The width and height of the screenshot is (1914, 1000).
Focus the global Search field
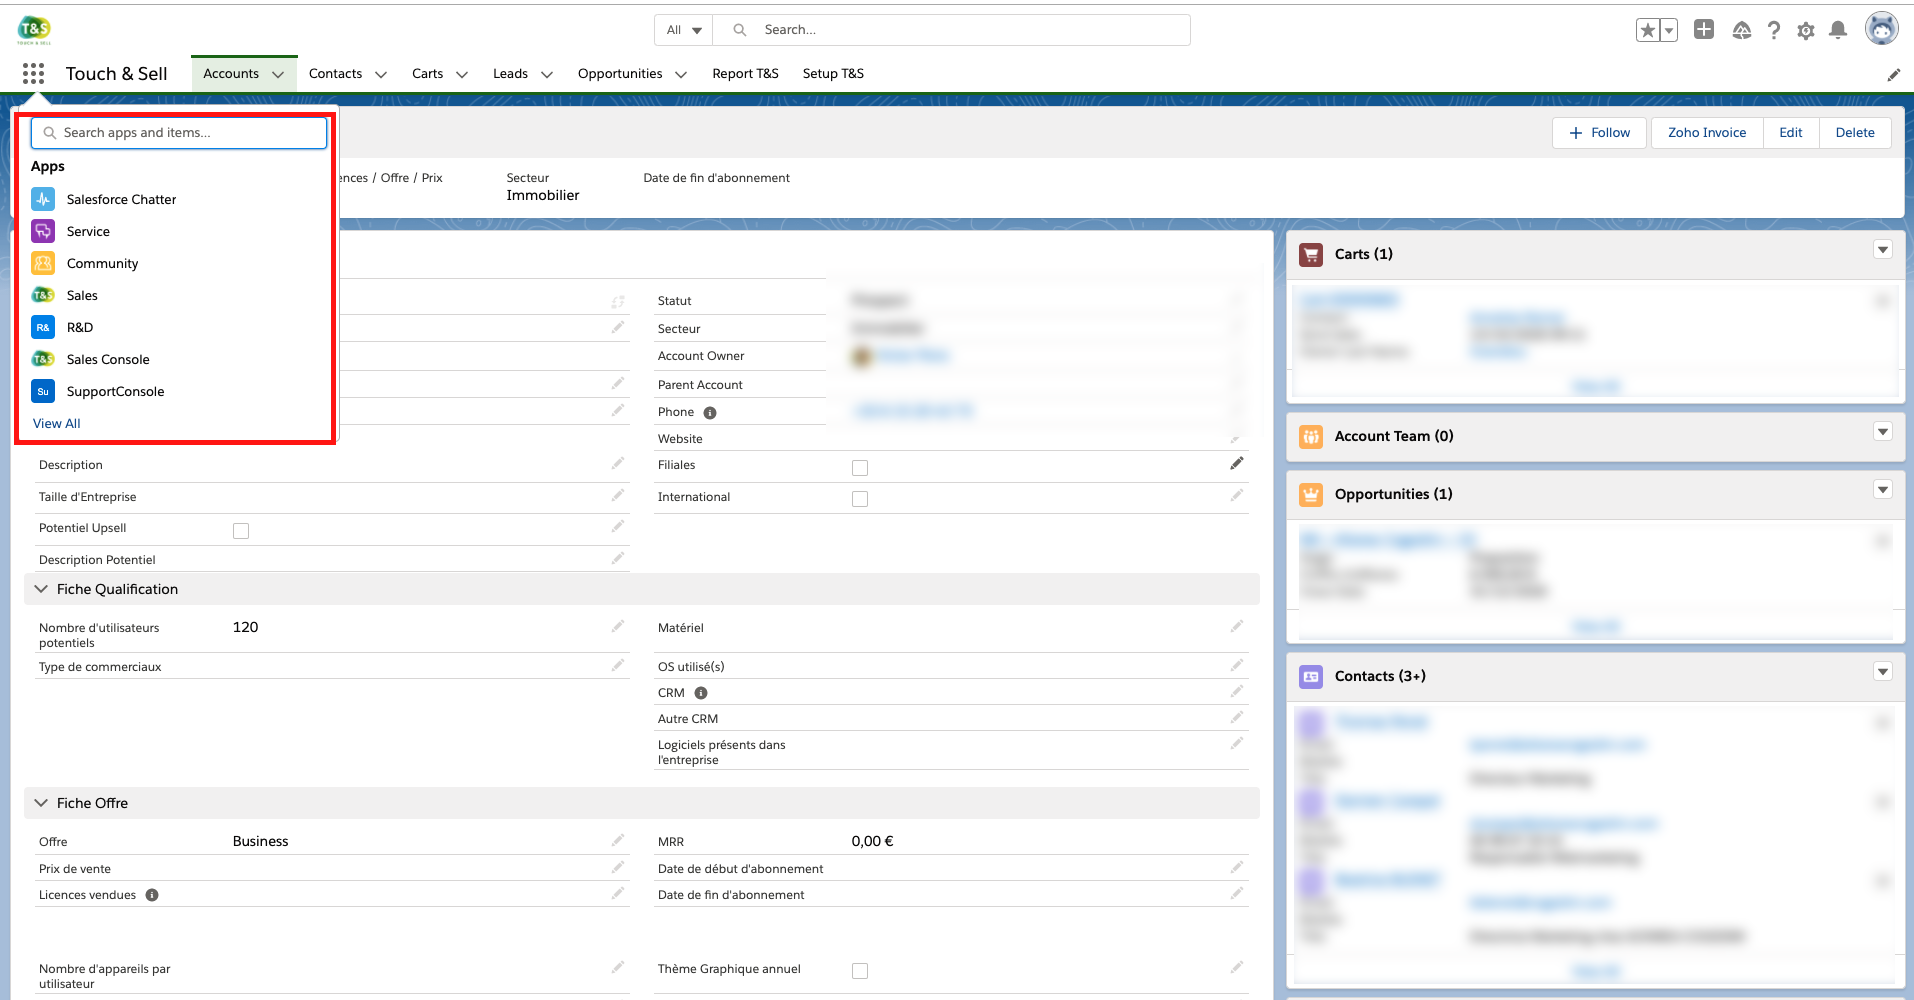(x=952, y=30)
